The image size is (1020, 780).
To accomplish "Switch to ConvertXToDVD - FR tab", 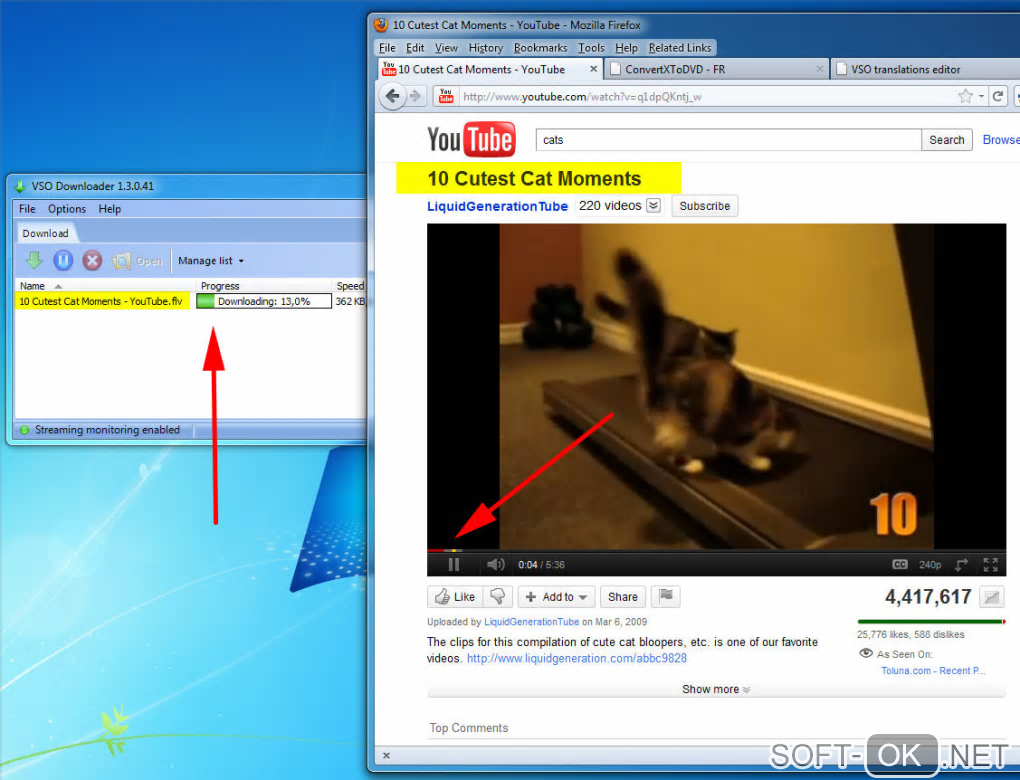I will point(716,69).
